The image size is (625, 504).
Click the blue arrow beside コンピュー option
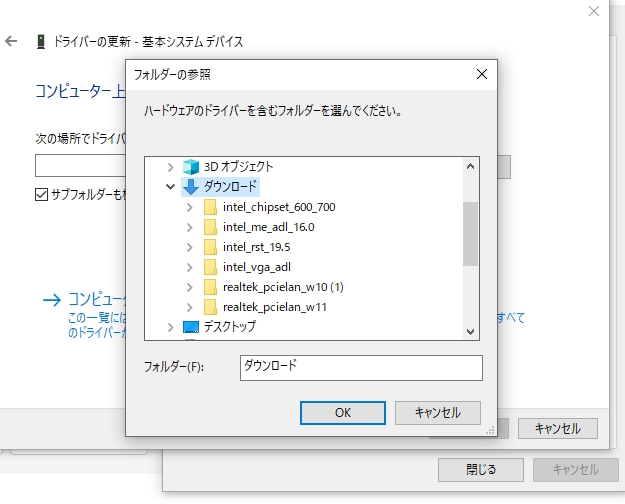click(52, 300)
